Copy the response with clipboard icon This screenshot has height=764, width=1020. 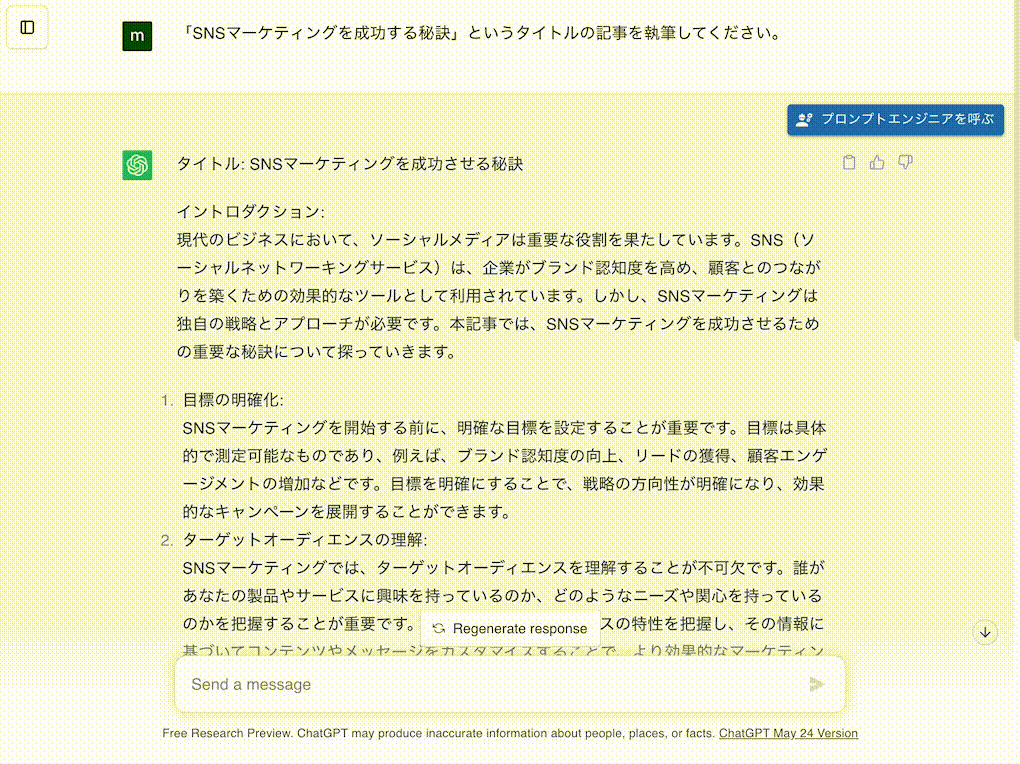pyautogui.click(x=849, y=162)
